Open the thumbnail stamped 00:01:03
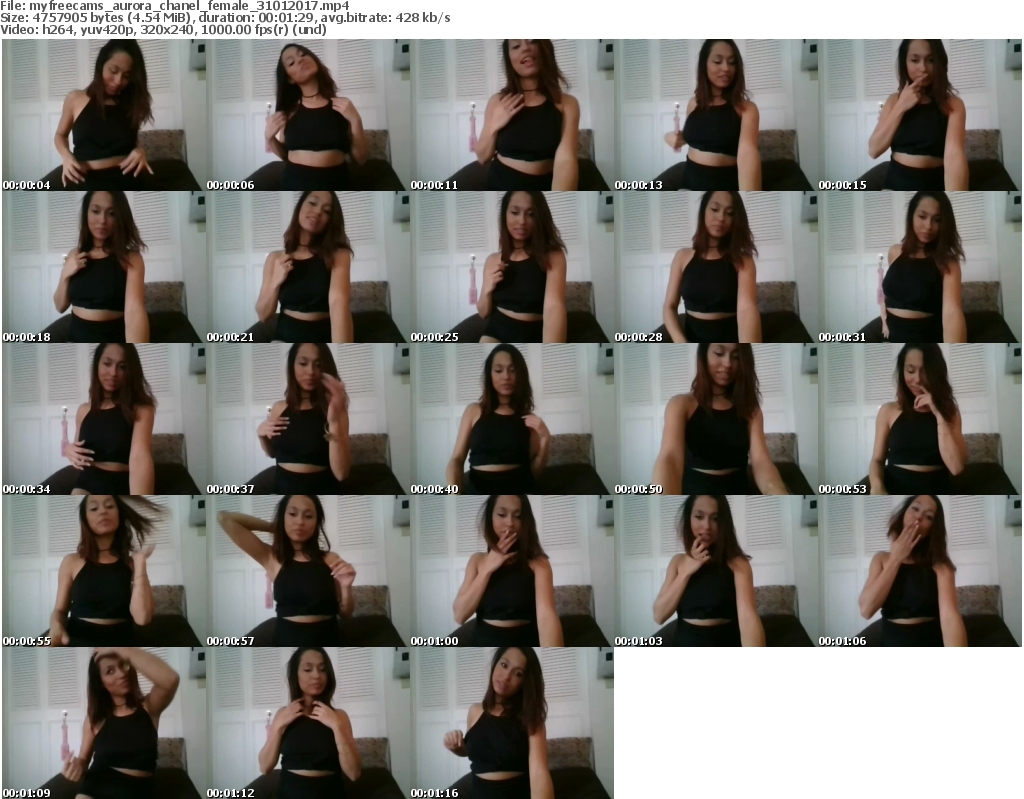 716,571
